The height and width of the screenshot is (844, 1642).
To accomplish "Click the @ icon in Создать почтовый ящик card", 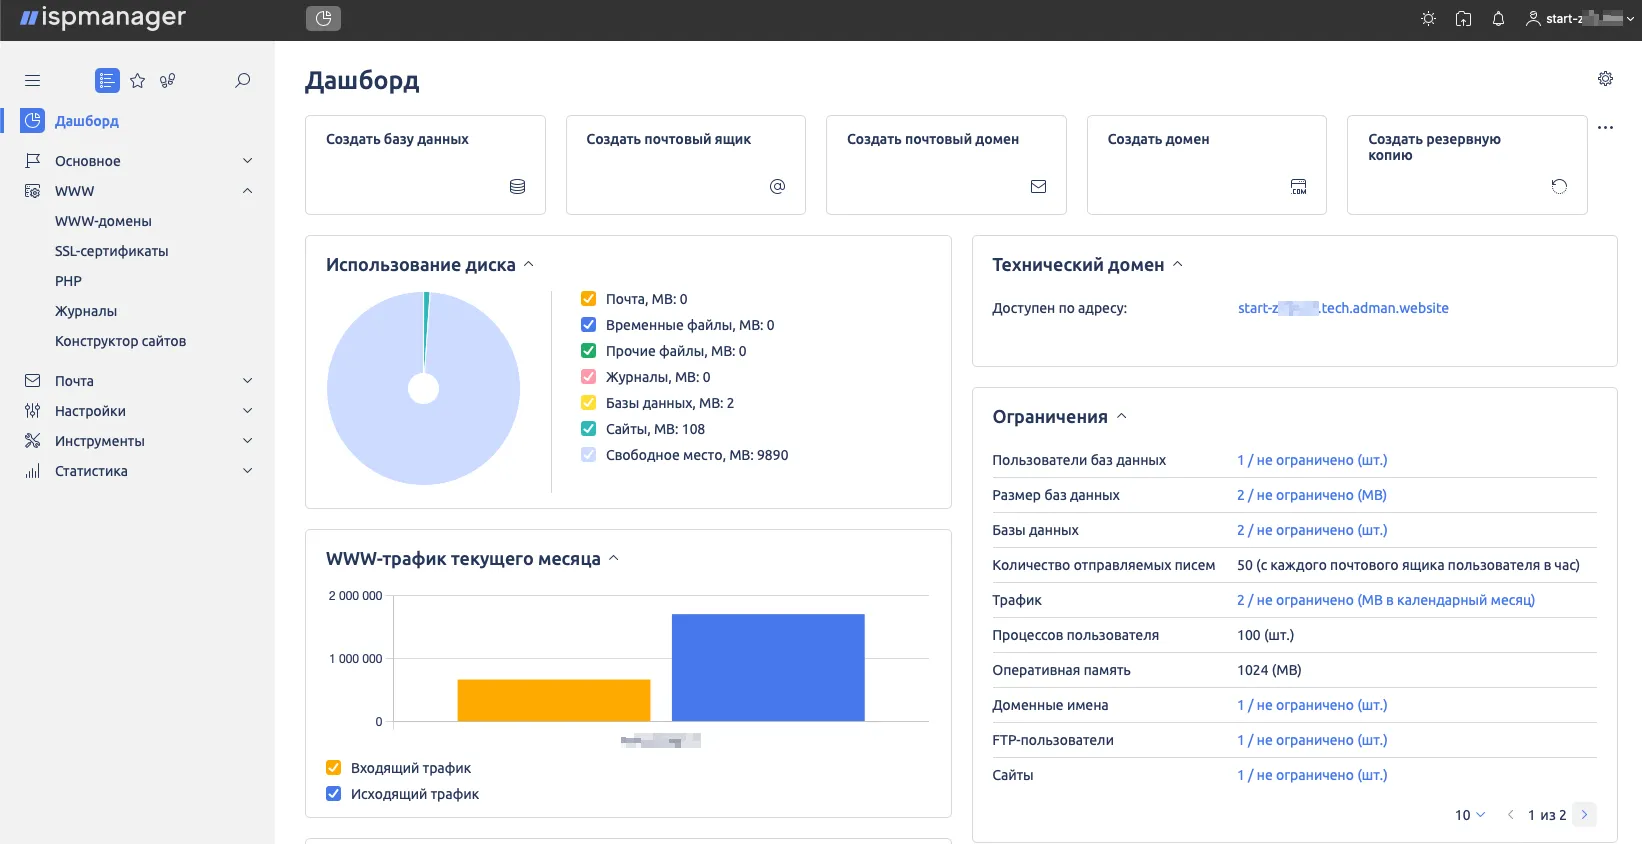I will tap(777, 187).
